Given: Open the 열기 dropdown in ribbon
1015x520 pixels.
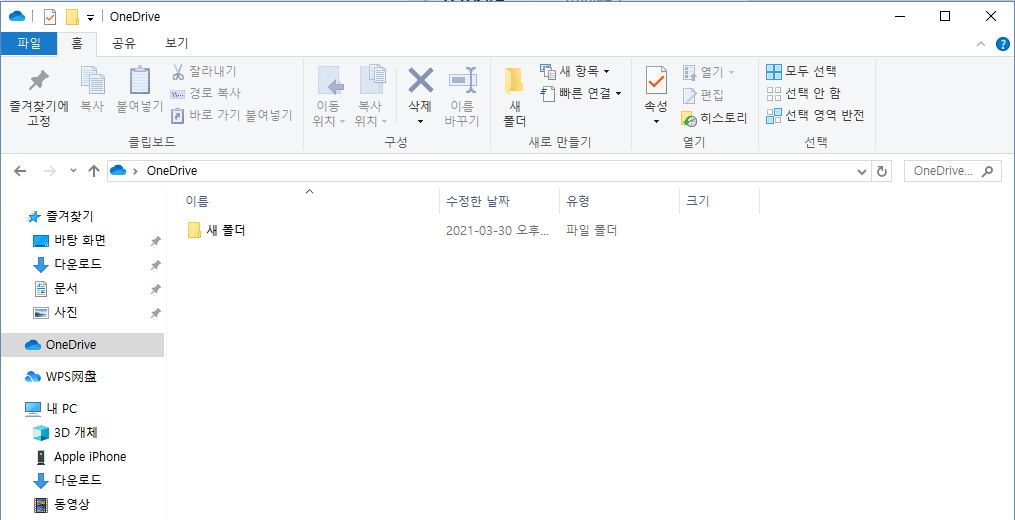Looking at the screenshot, I should point(731,71).
